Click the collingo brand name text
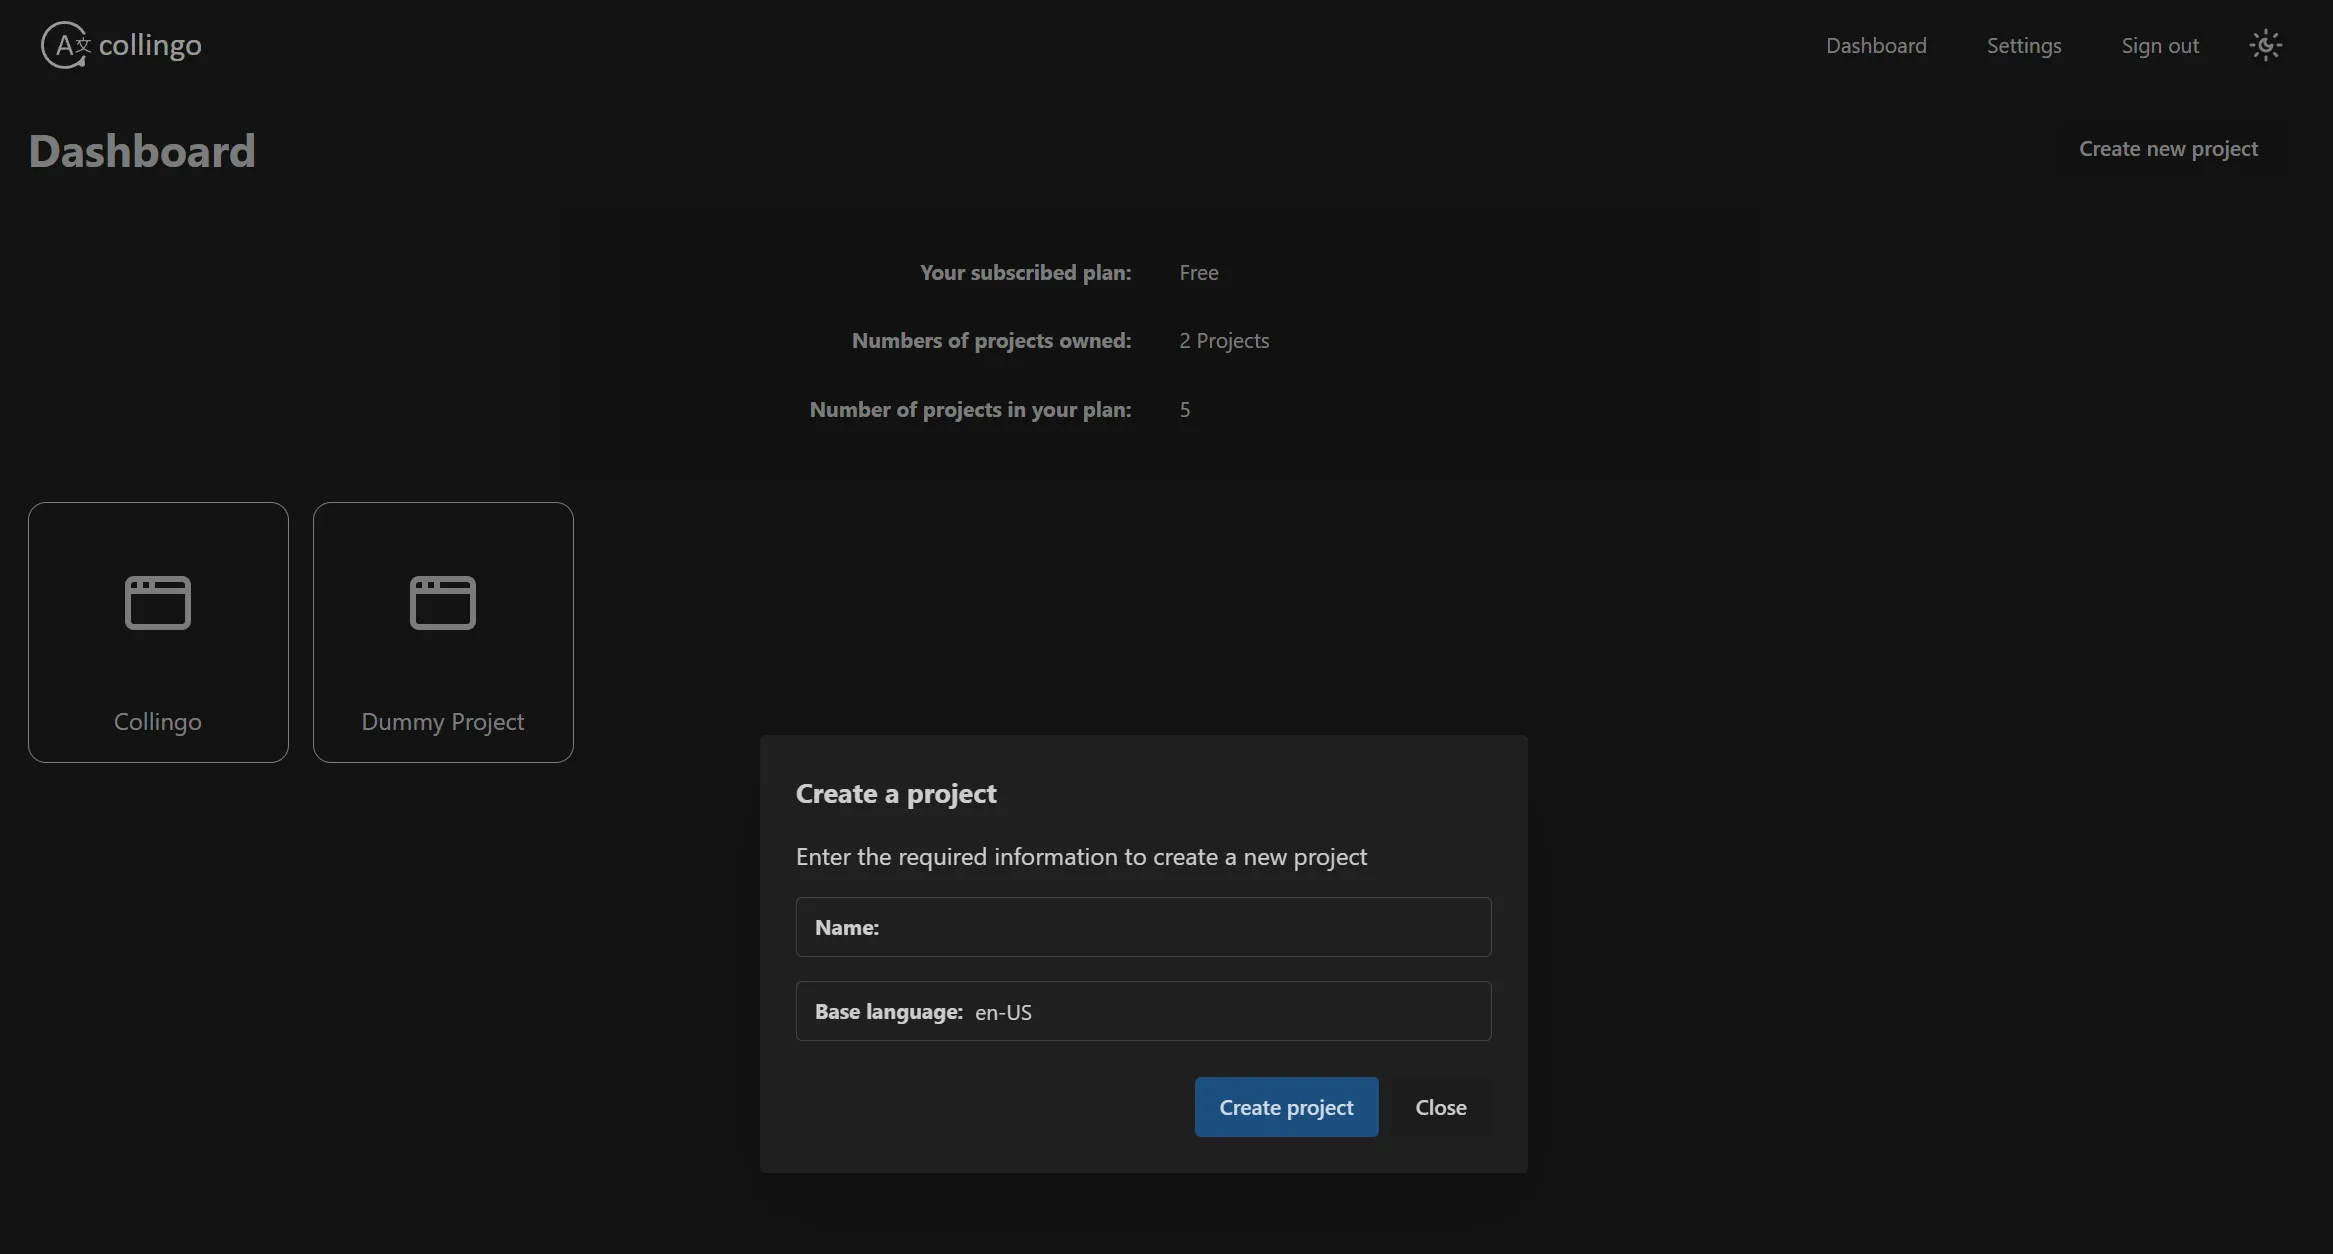2333x1254 pixels. (151, 44)
